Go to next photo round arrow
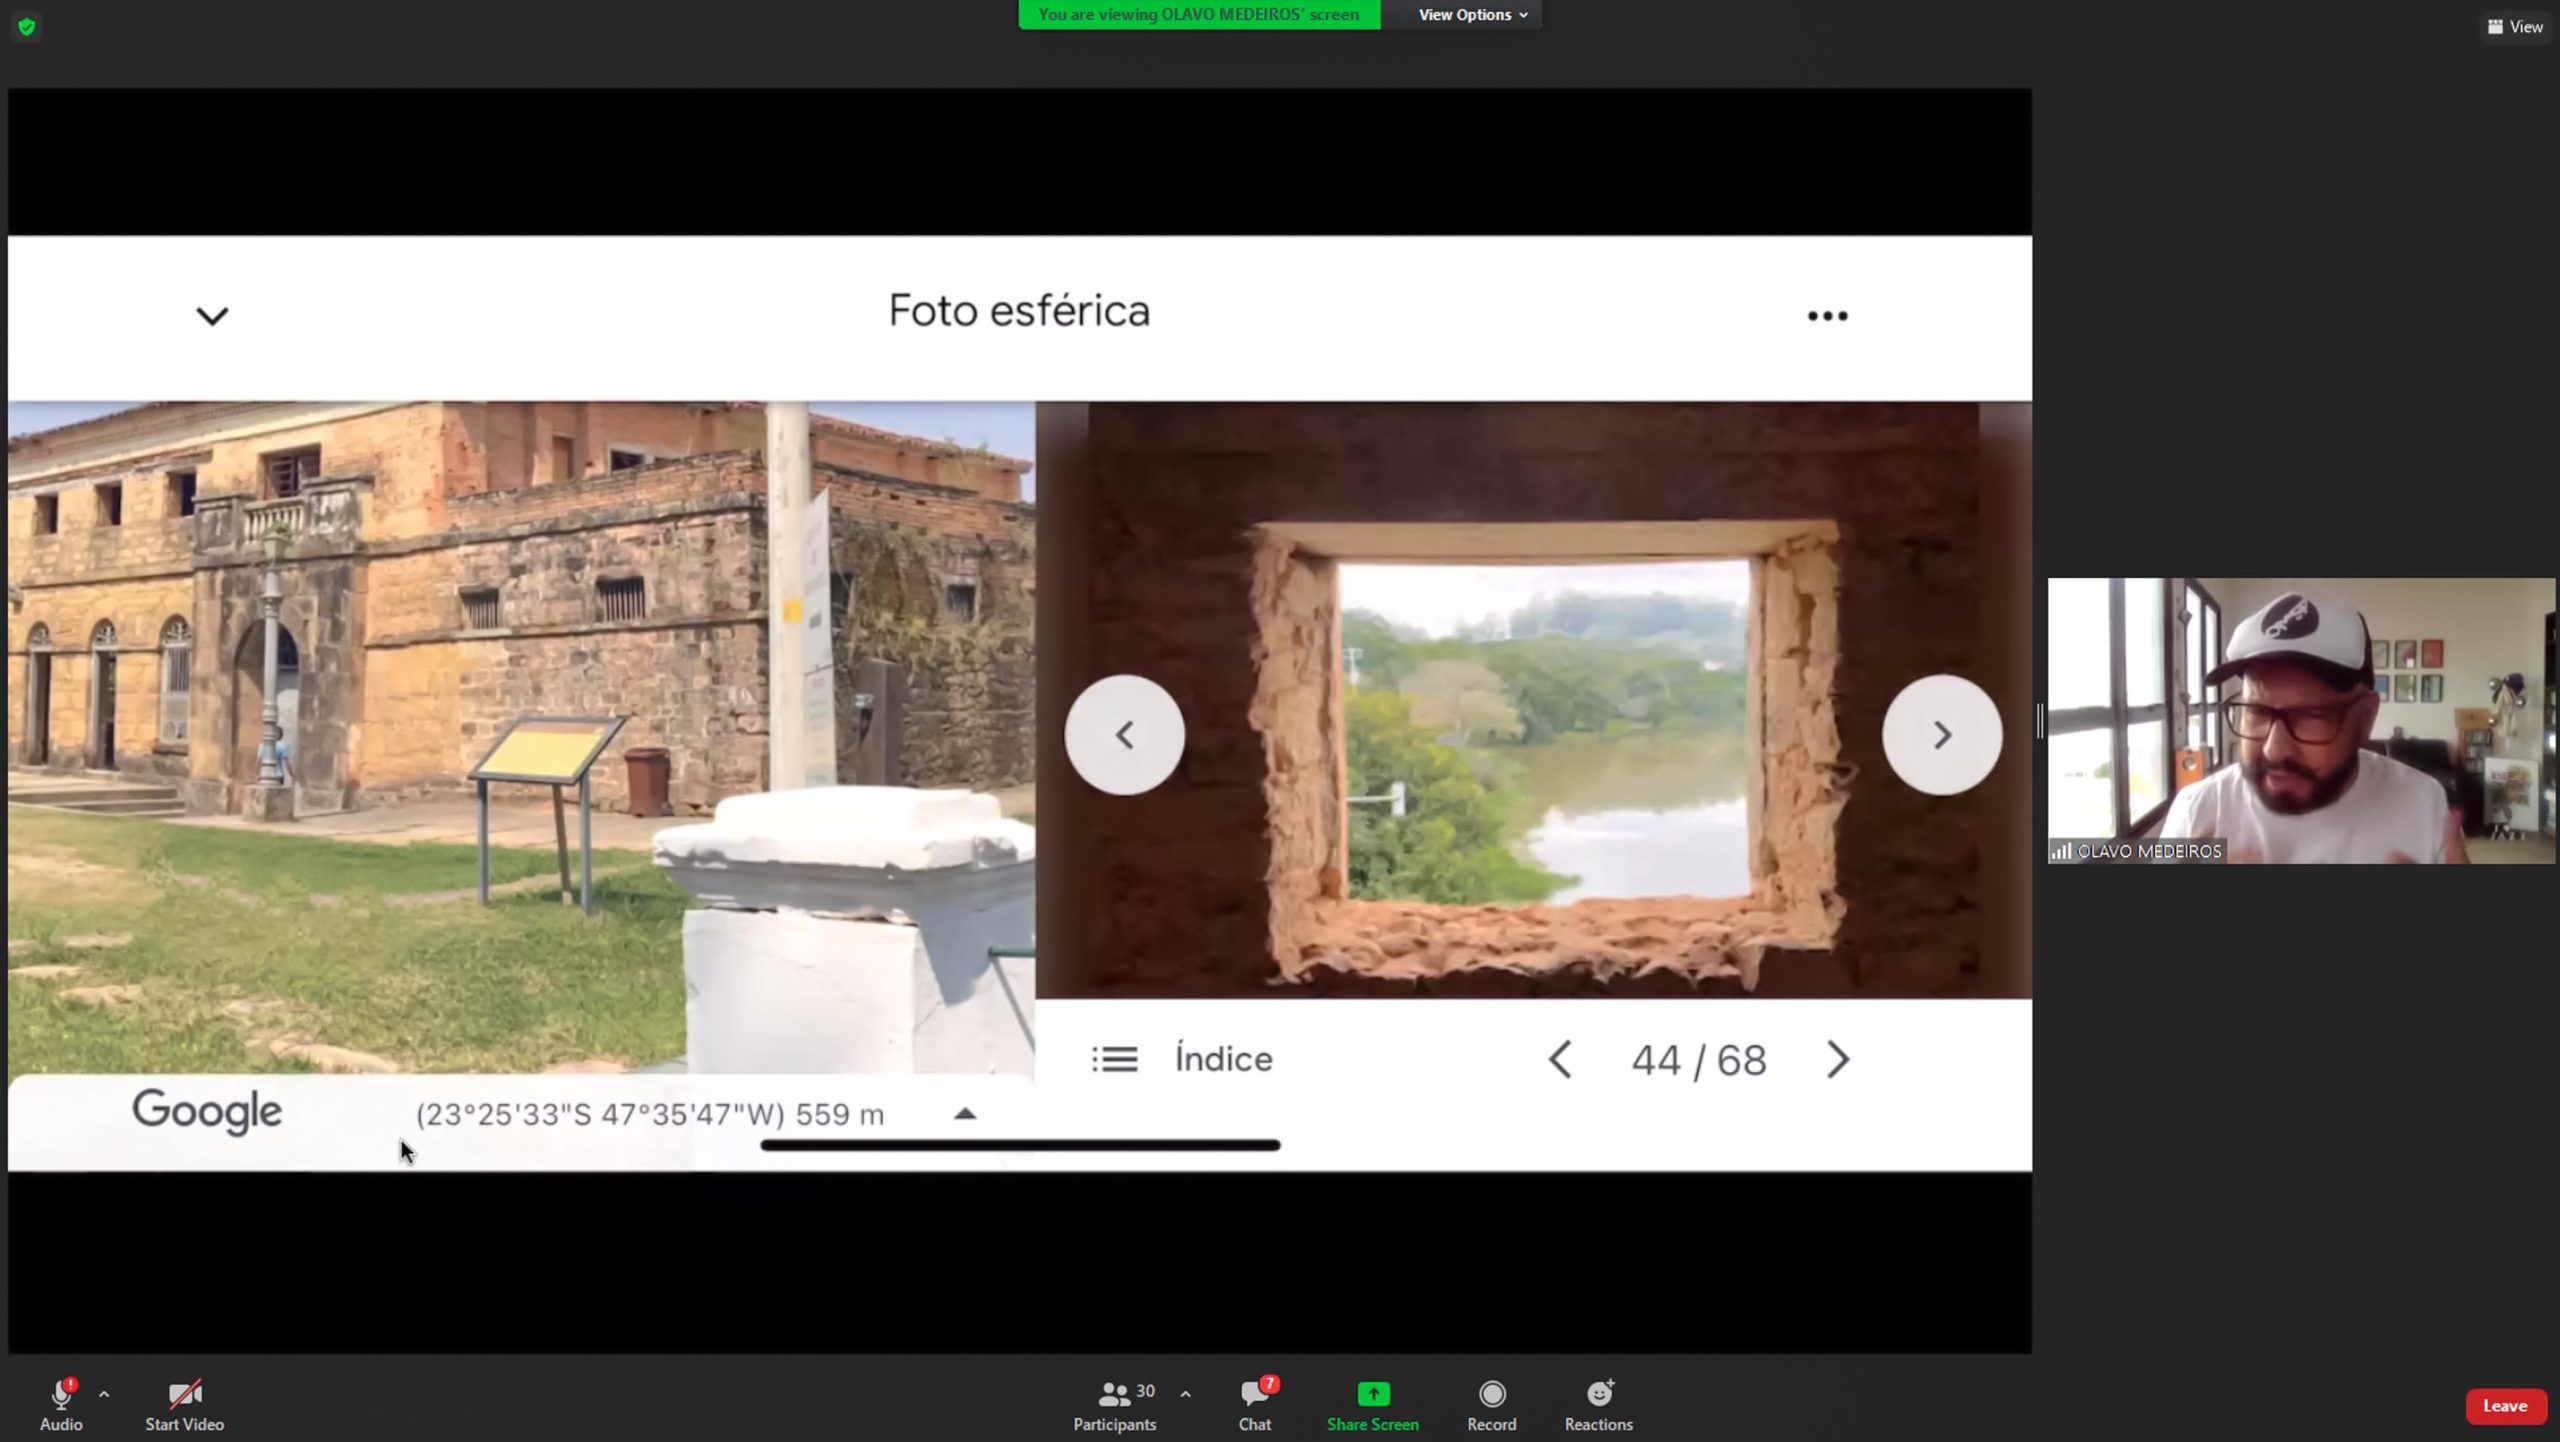The image size is (2560, 1442). click(1941, 735)
